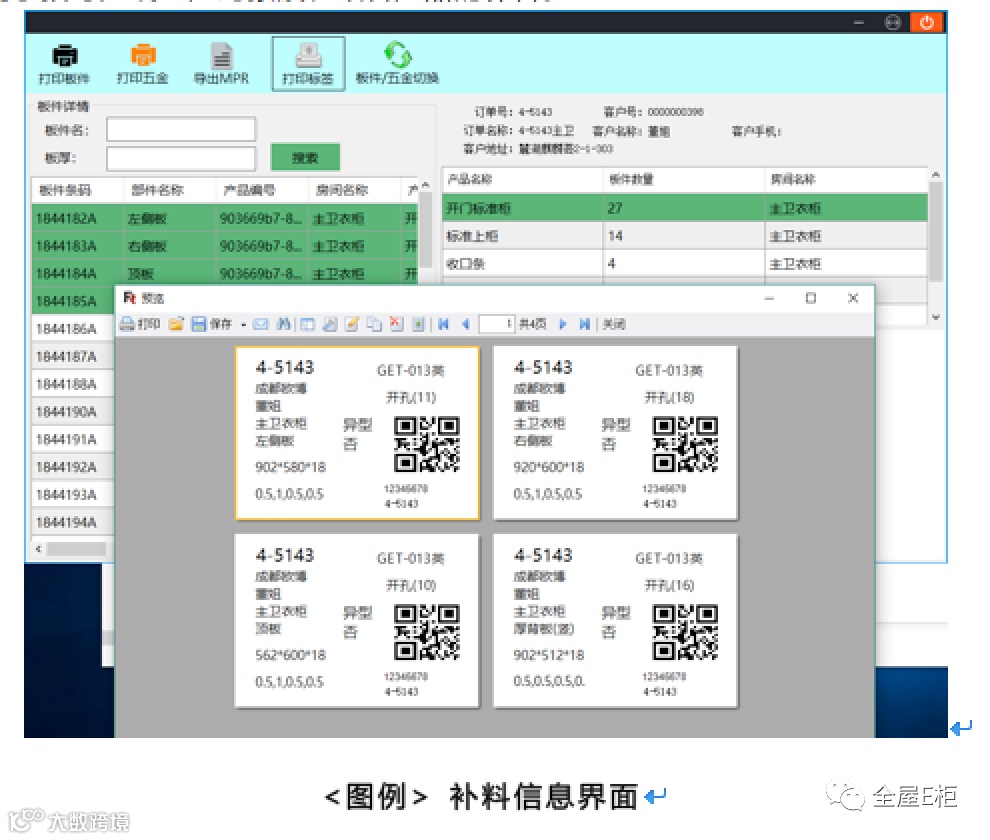Image resolution: width=990 pixels, height=840 pixels.
Task: Select barcode row 1844188A
Action: [x=73, y=384]
